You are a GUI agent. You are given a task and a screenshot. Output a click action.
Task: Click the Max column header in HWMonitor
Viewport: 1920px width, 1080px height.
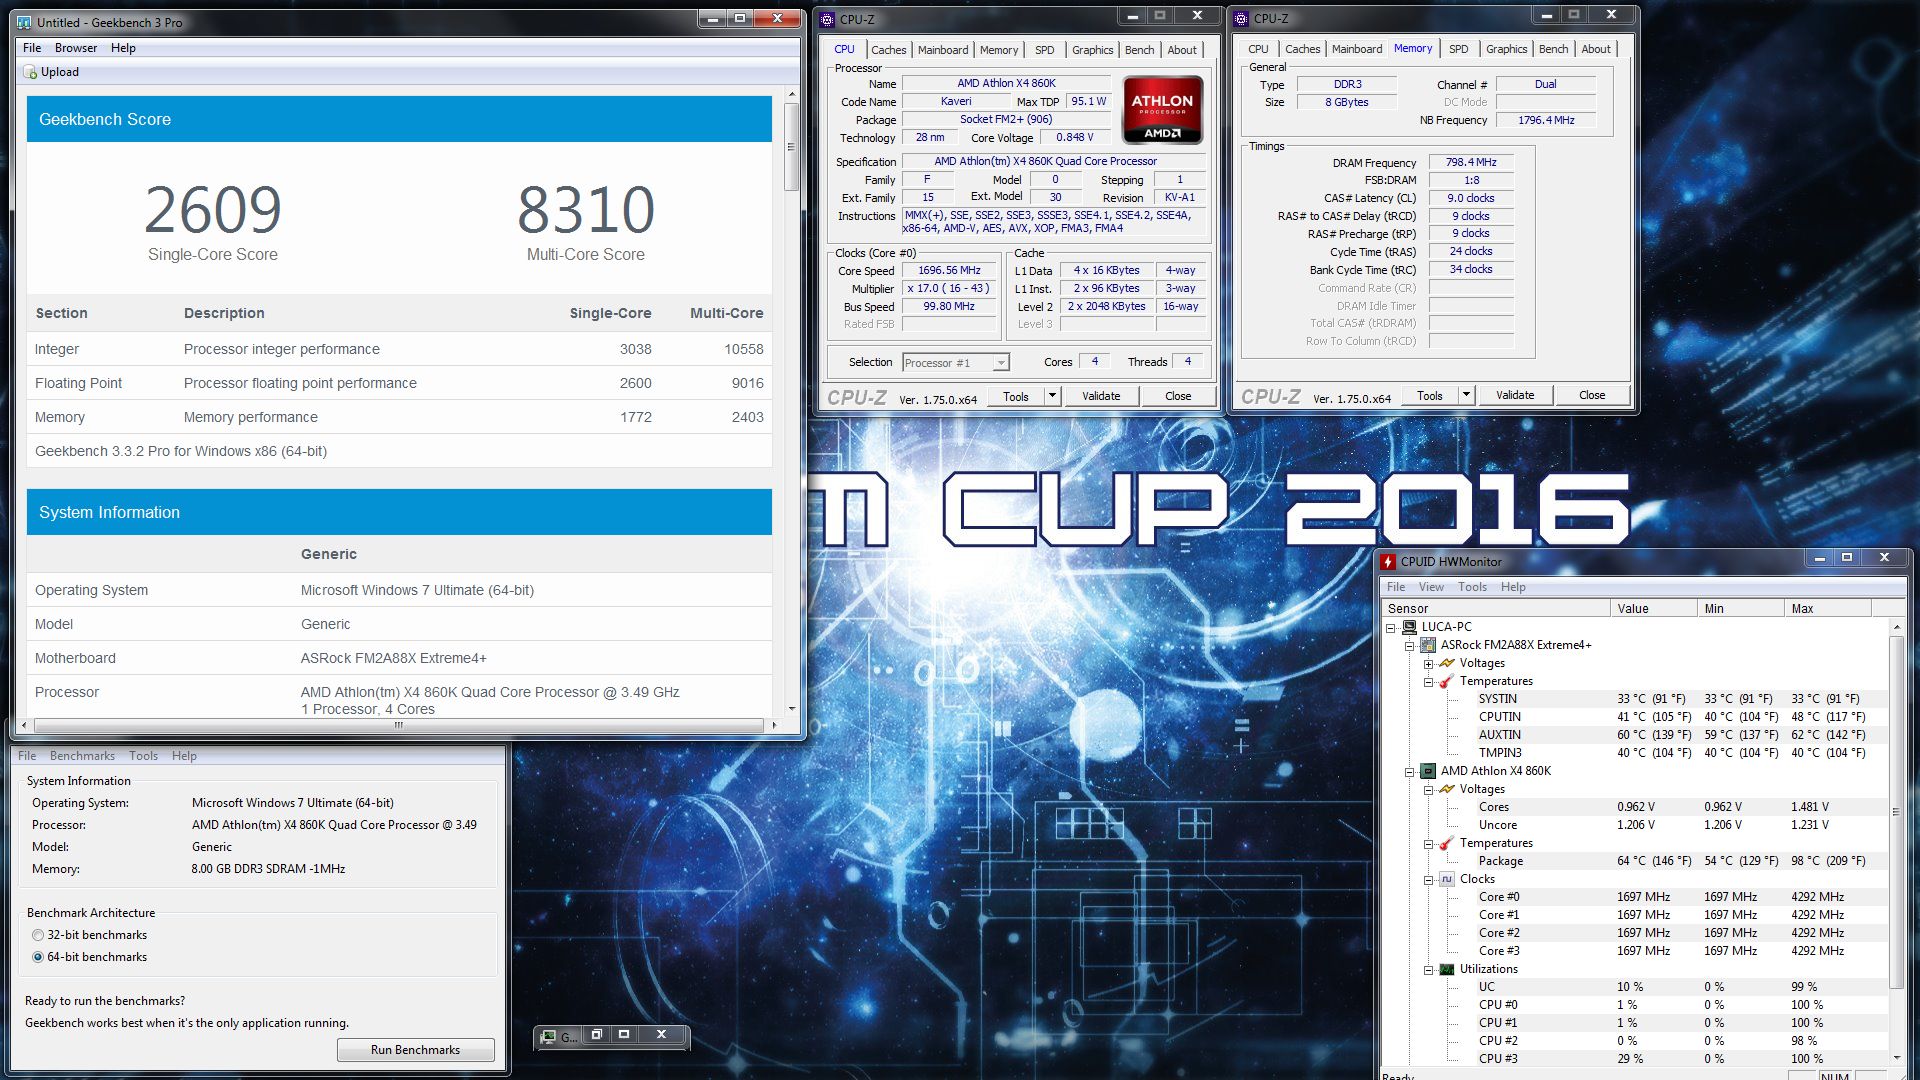point(1827,608)
